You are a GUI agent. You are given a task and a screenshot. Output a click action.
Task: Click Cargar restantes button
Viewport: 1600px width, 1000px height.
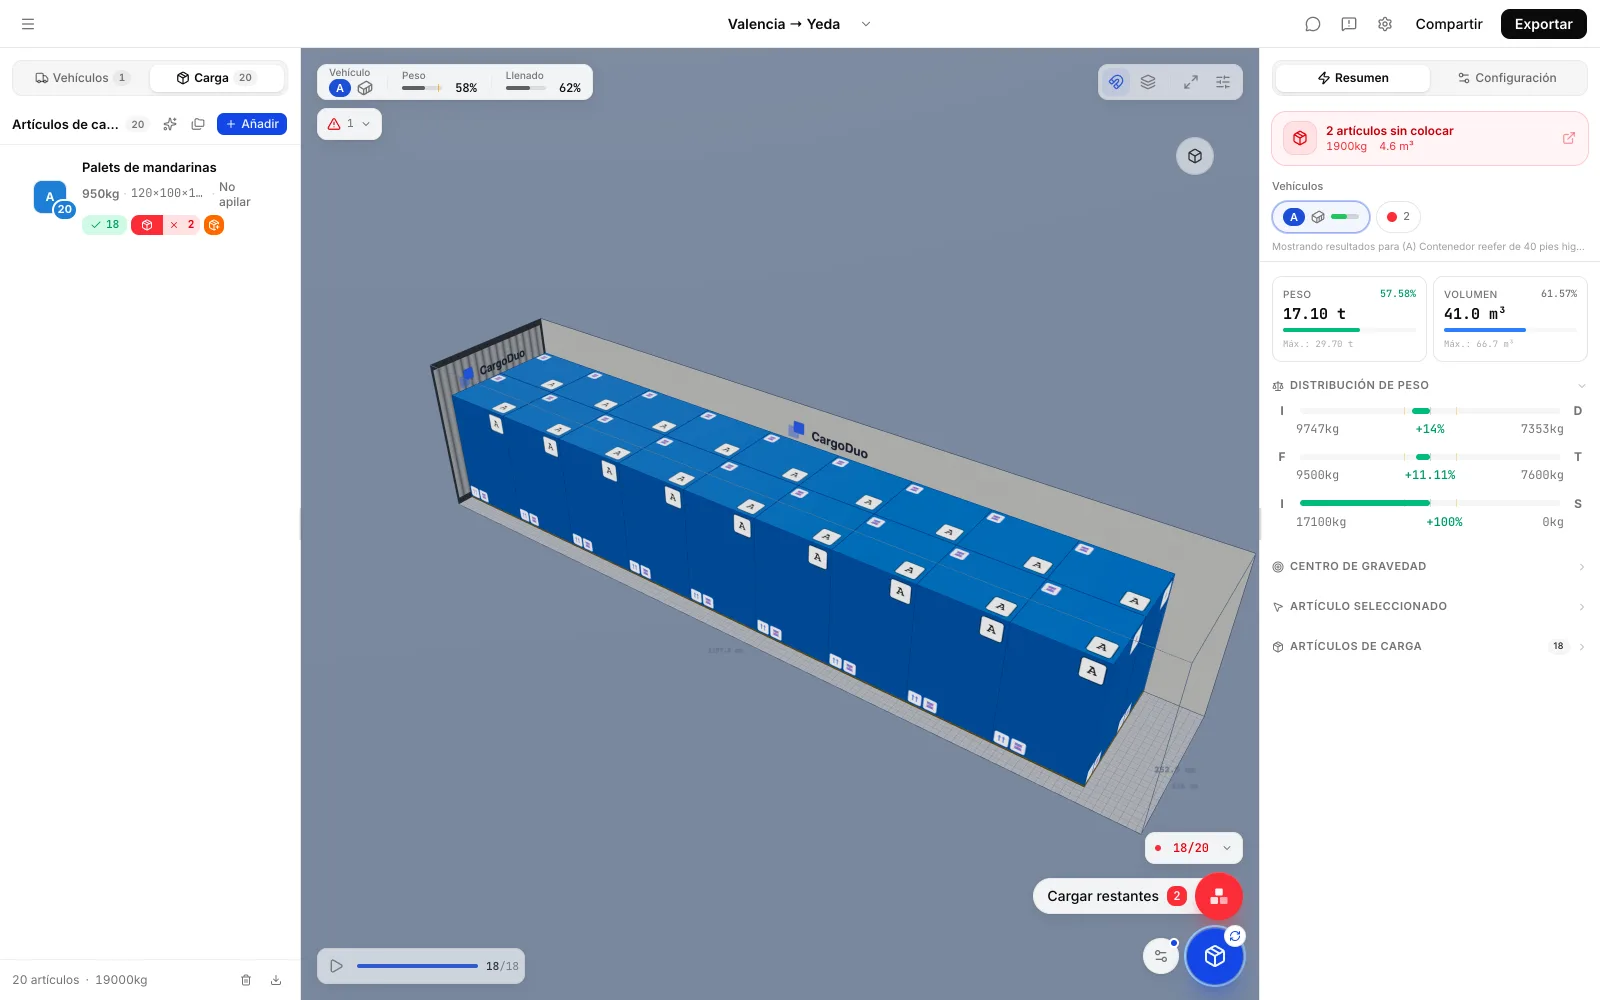[1115, 896]
